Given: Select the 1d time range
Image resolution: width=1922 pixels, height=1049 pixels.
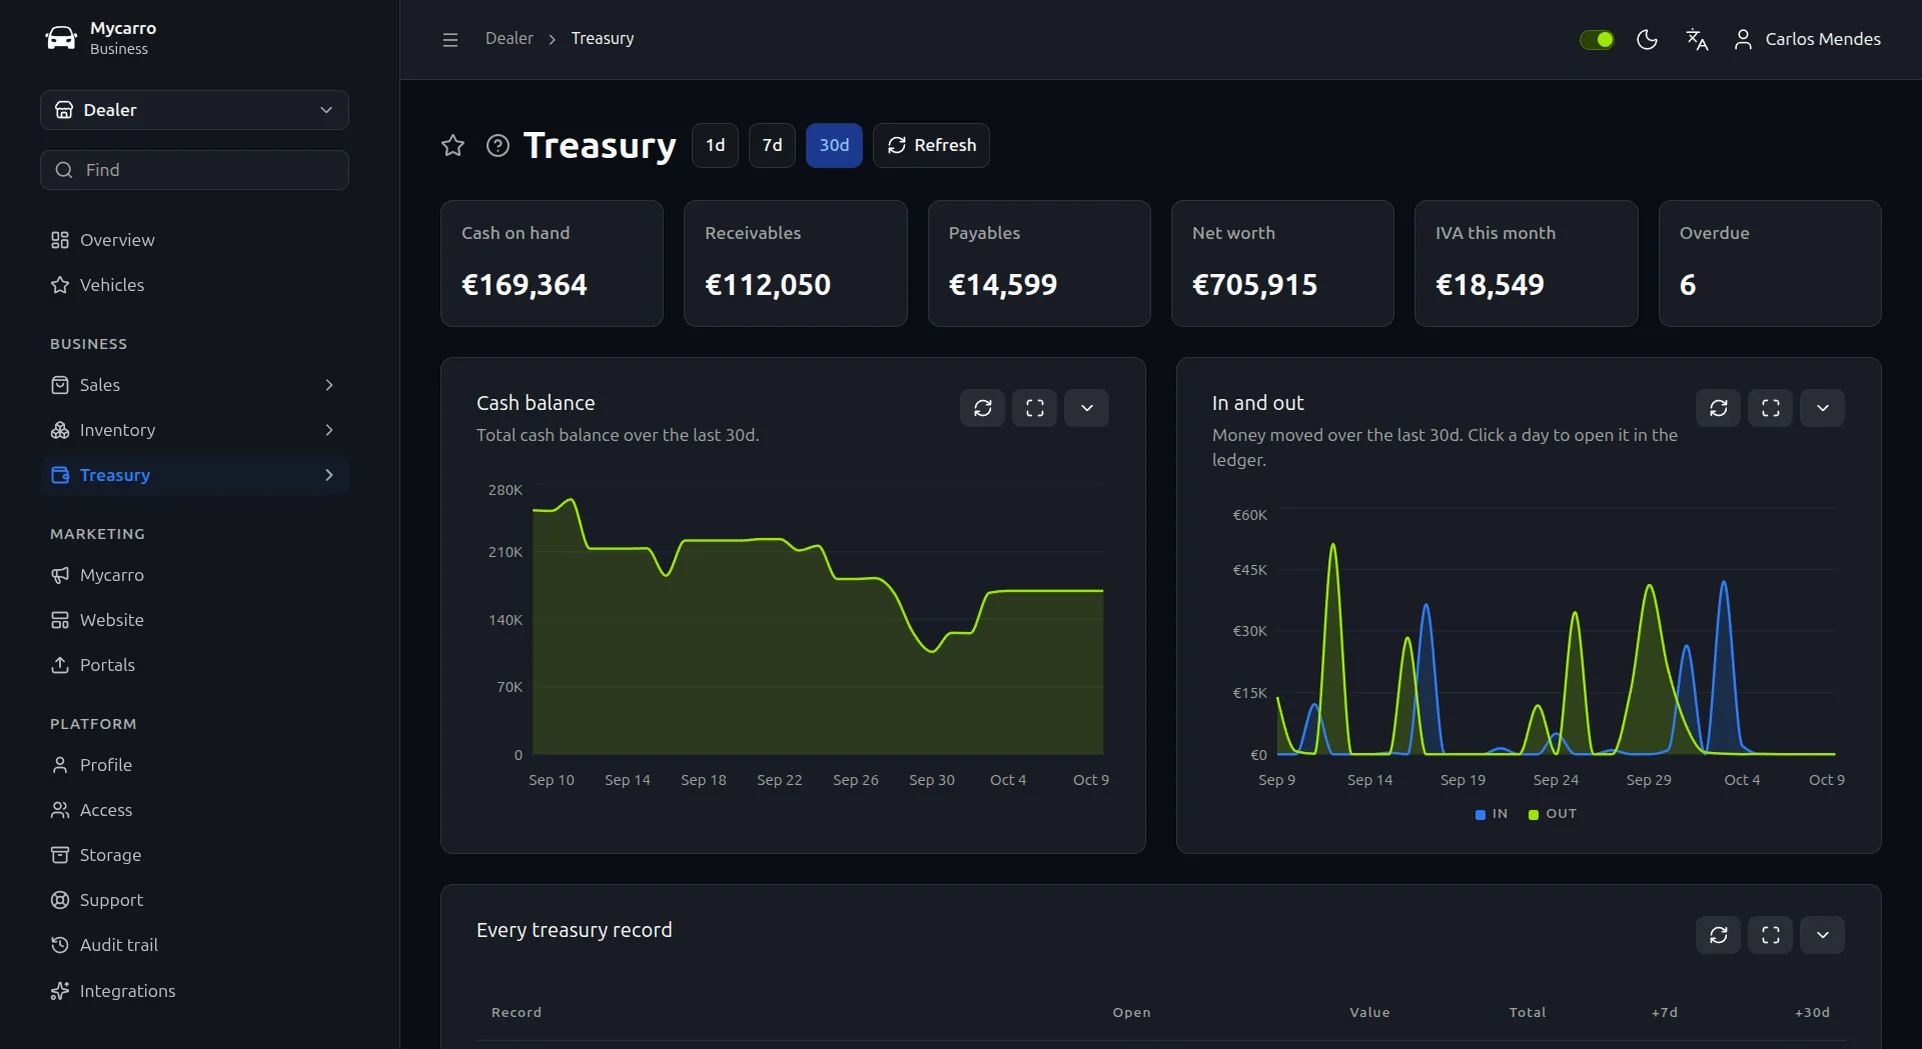Looking at the screenshot, I should (715, 146).
